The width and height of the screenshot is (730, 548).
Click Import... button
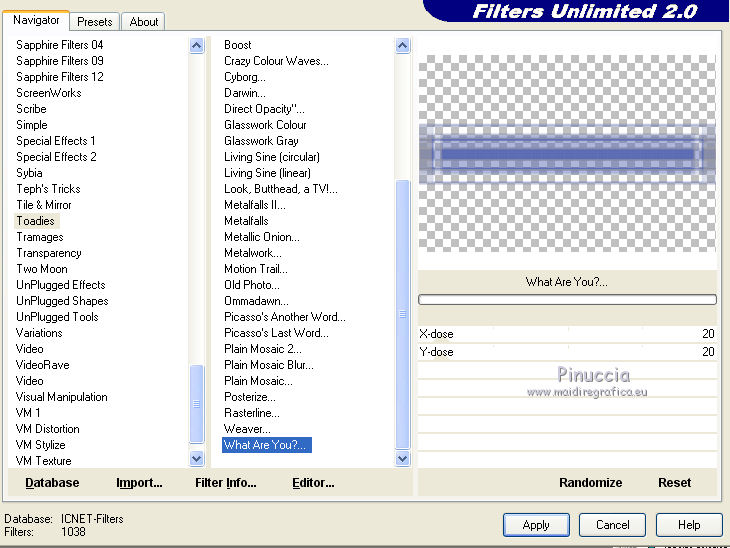pyautogui.click(x=139, y=483)
